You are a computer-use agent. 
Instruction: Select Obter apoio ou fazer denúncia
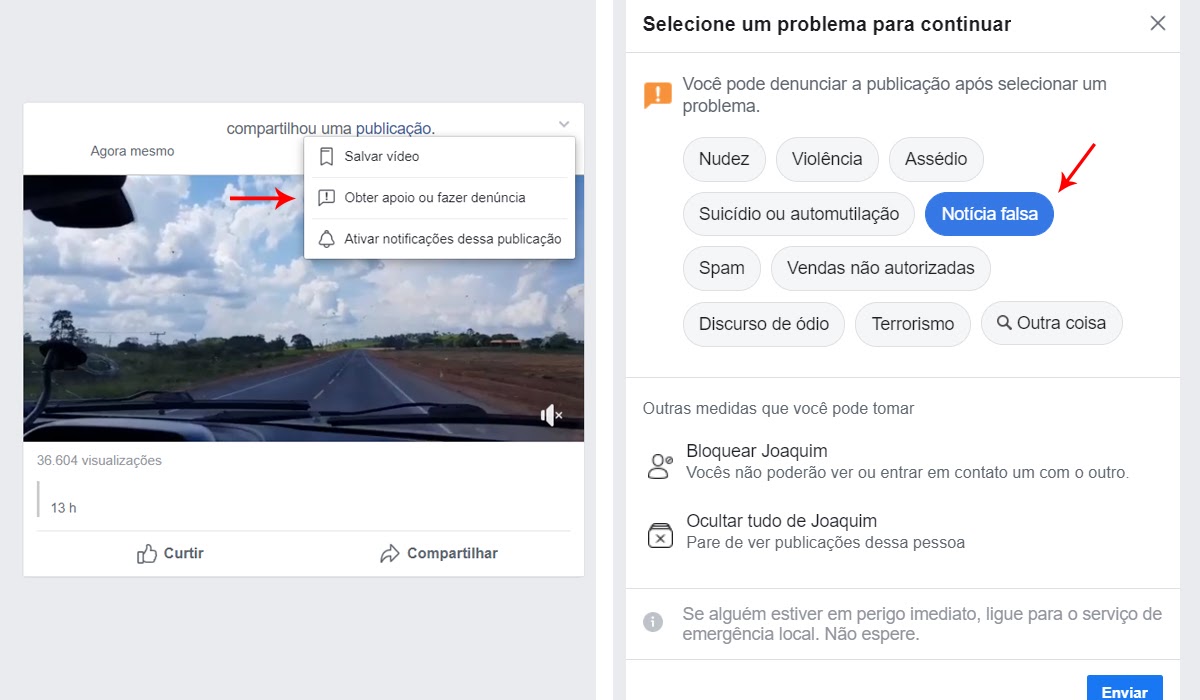pyautogui.click(x=440, y=198)
